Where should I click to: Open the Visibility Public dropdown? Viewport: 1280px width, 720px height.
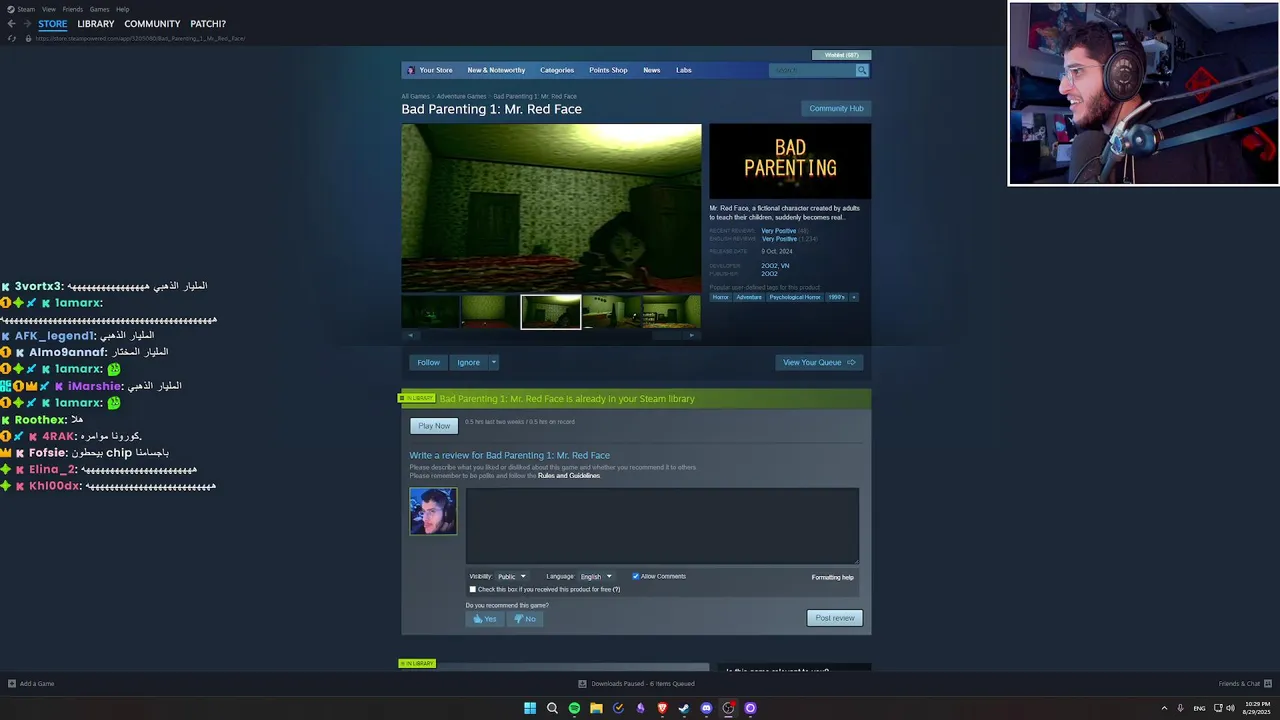tap(511, 576)
